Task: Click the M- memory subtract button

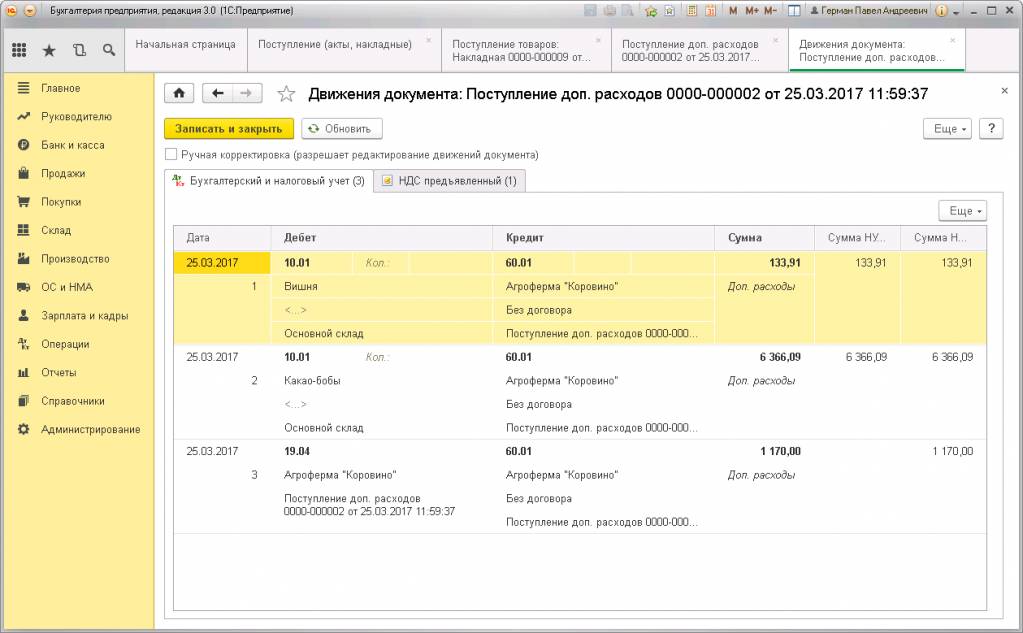Action: click(770, 10)
